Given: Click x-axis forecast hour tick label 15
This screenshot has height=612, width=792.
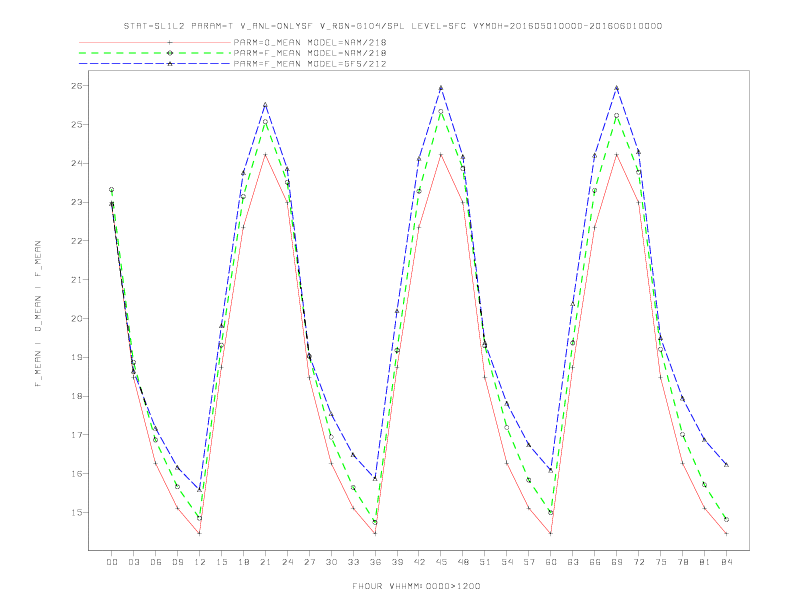Looking at the screenshot, I should [221, 562].
